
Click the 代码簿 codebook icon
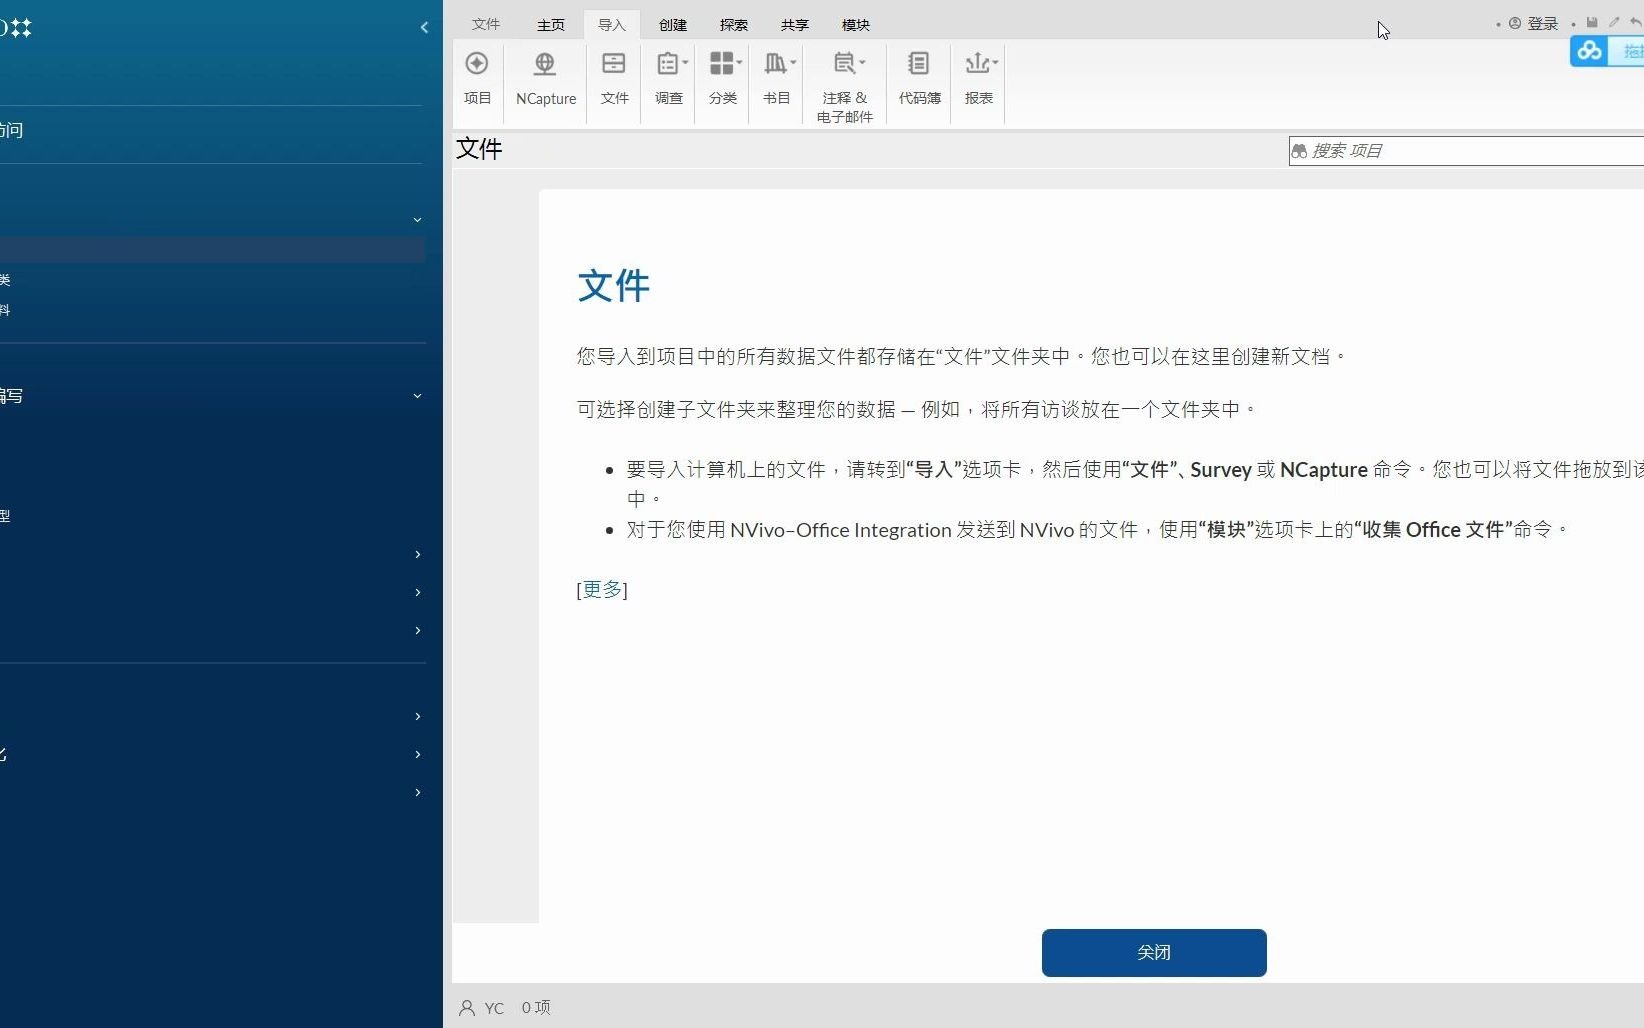coord(919,79)
